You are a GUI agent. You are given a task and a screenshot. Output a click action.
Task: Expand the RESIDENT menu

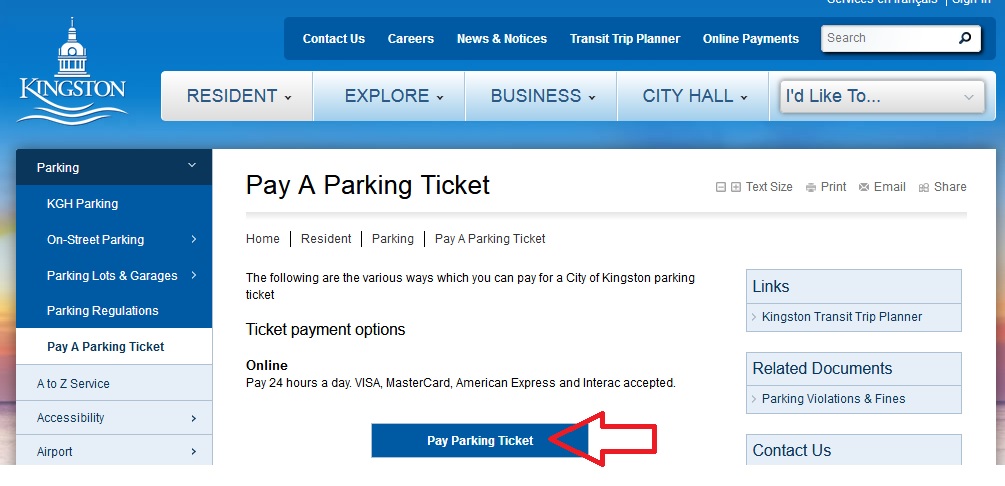(238, 97)
